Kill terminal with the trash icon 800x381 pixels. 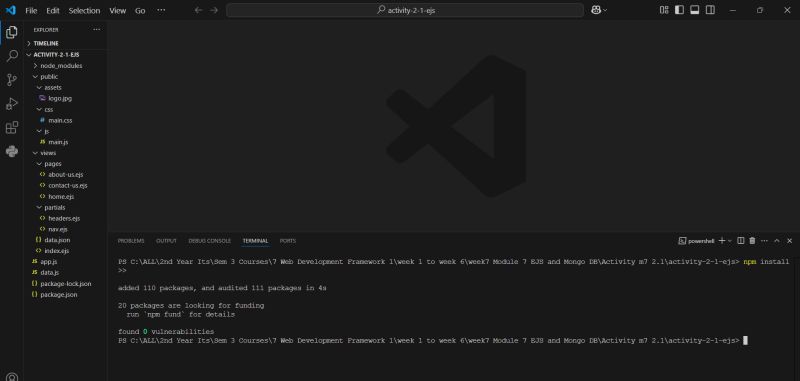pos(752,241)
